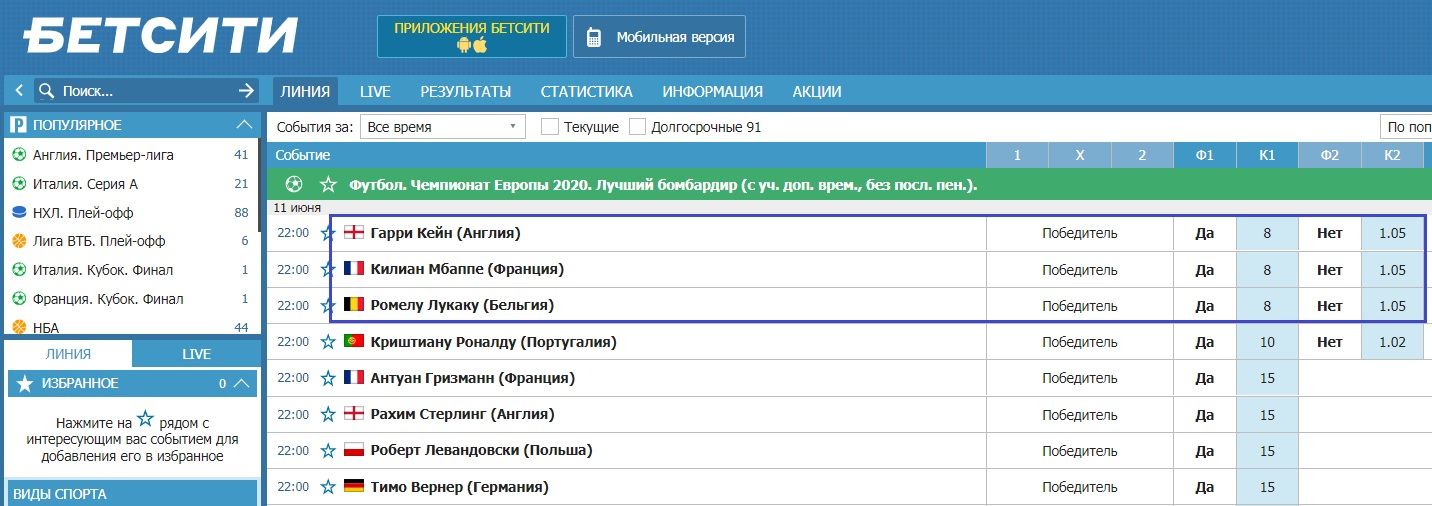1432x506 pixels.
Task: Add Гарри Кейн to favorites star
Action: [327, 233]
